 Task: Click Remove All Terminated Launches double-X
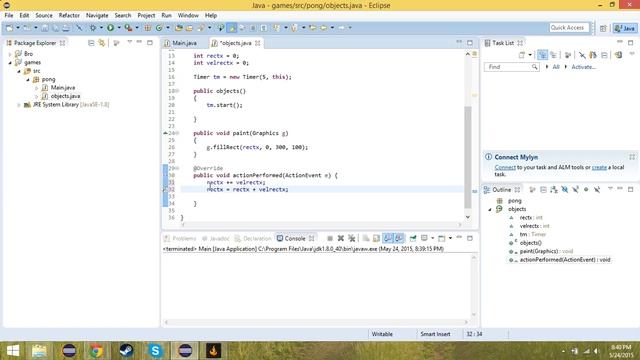coord(351,238)
